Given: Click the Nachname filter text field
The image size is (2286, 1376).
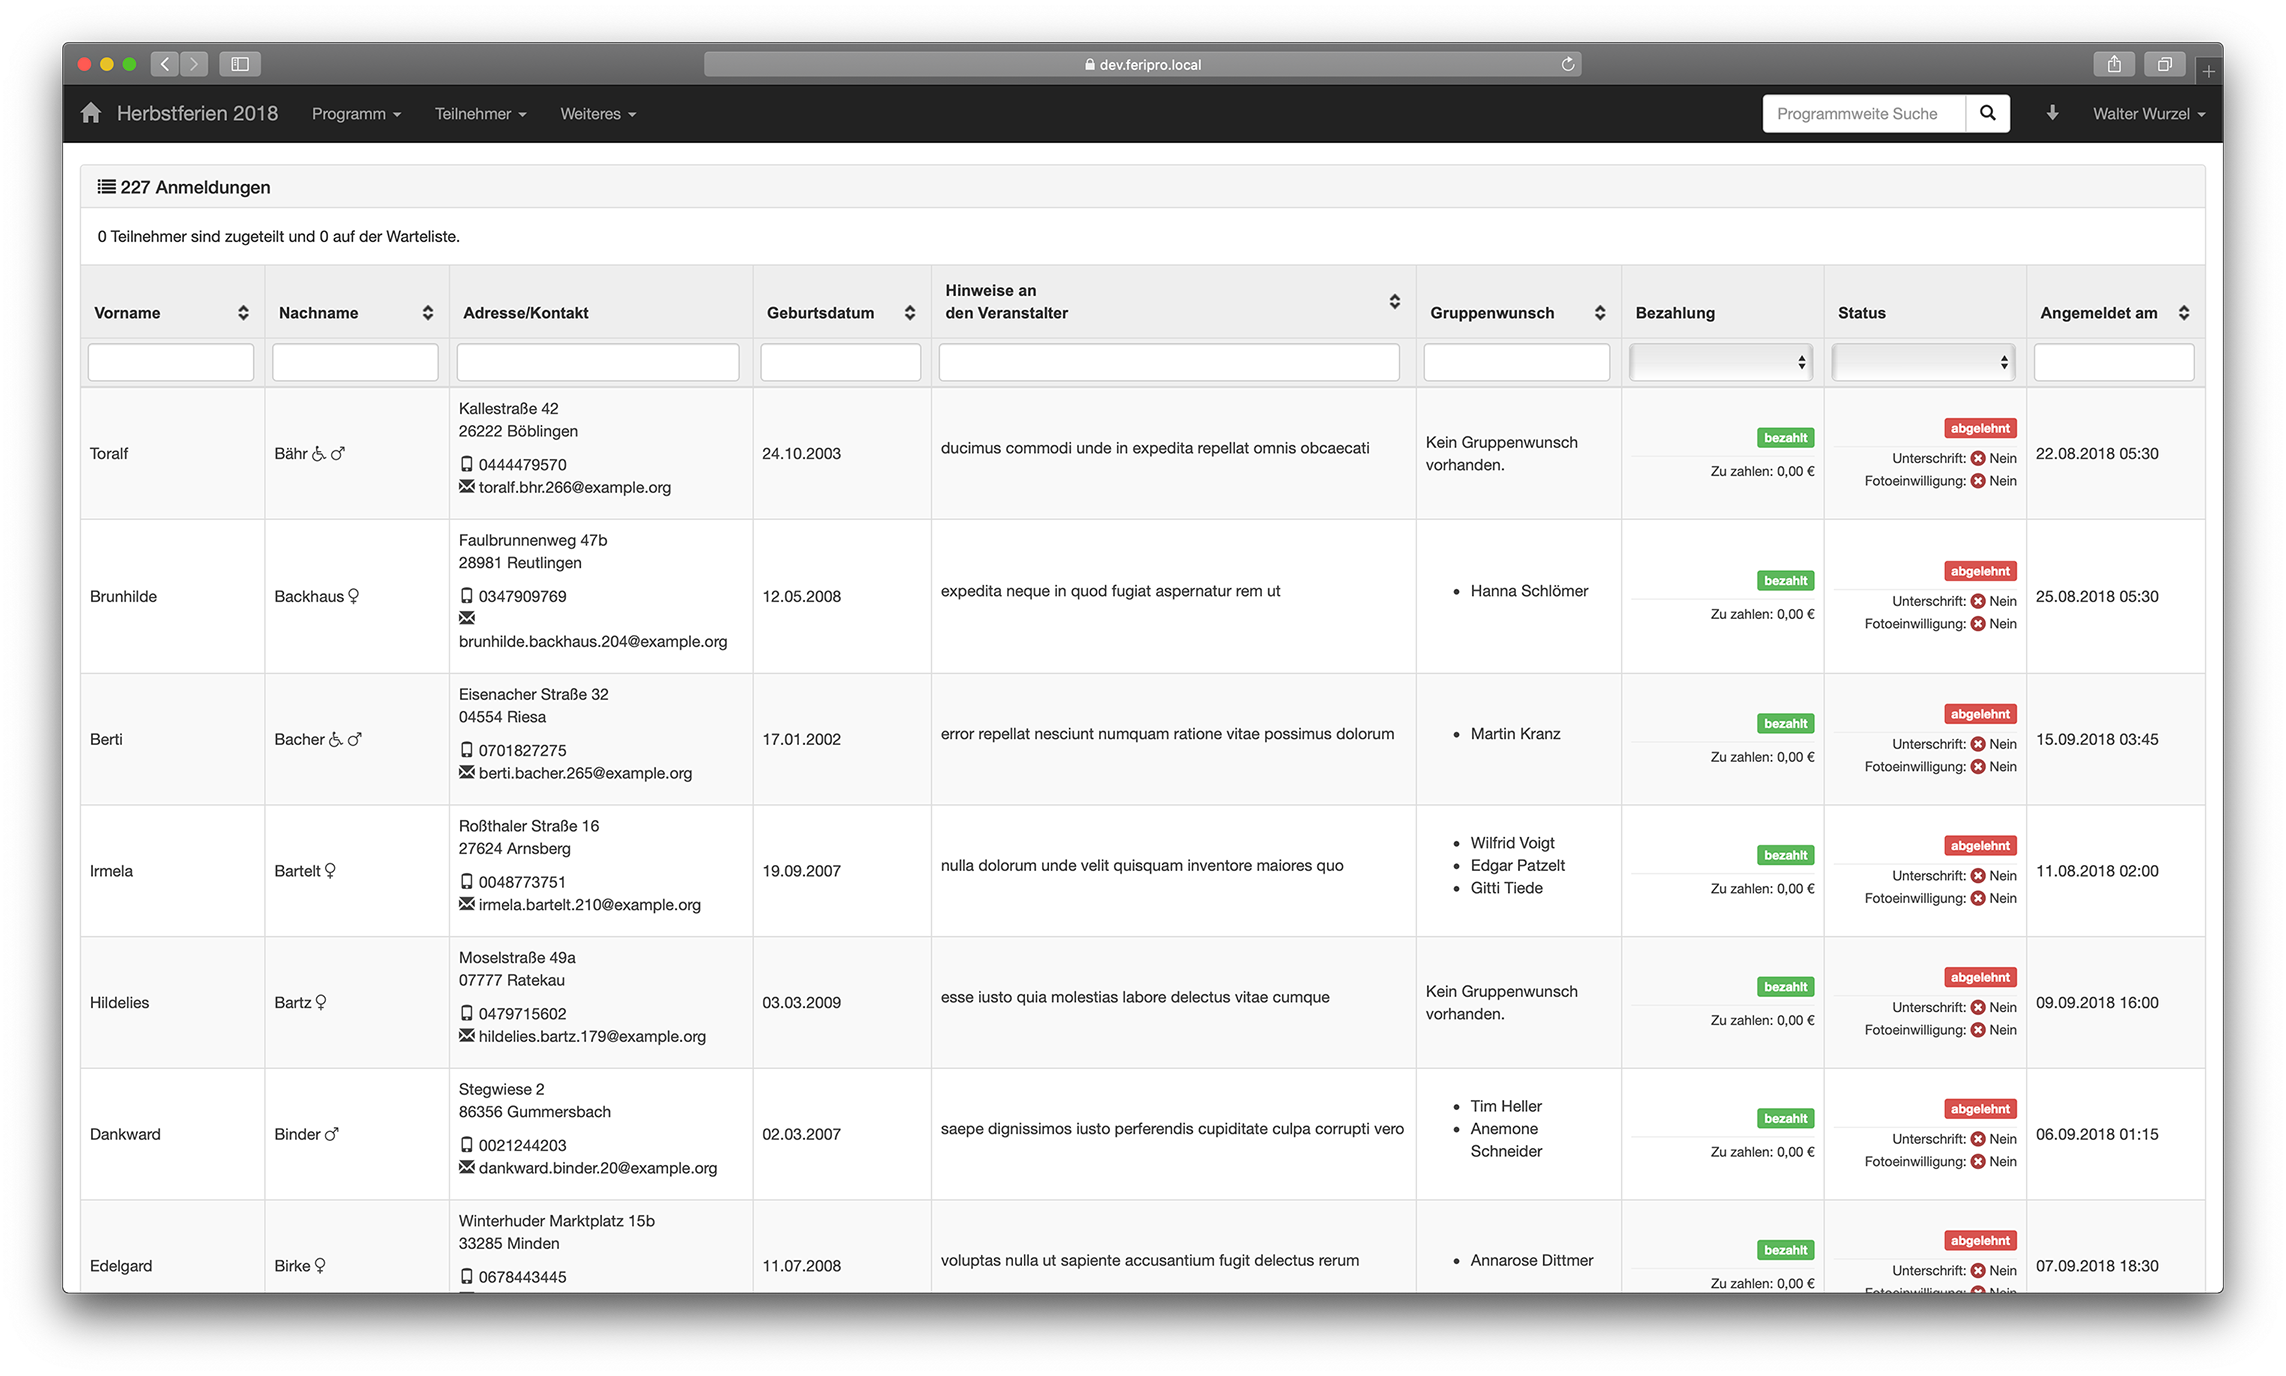Looking at the screenshot, I should pyautogui.click(x=355, y=362).
